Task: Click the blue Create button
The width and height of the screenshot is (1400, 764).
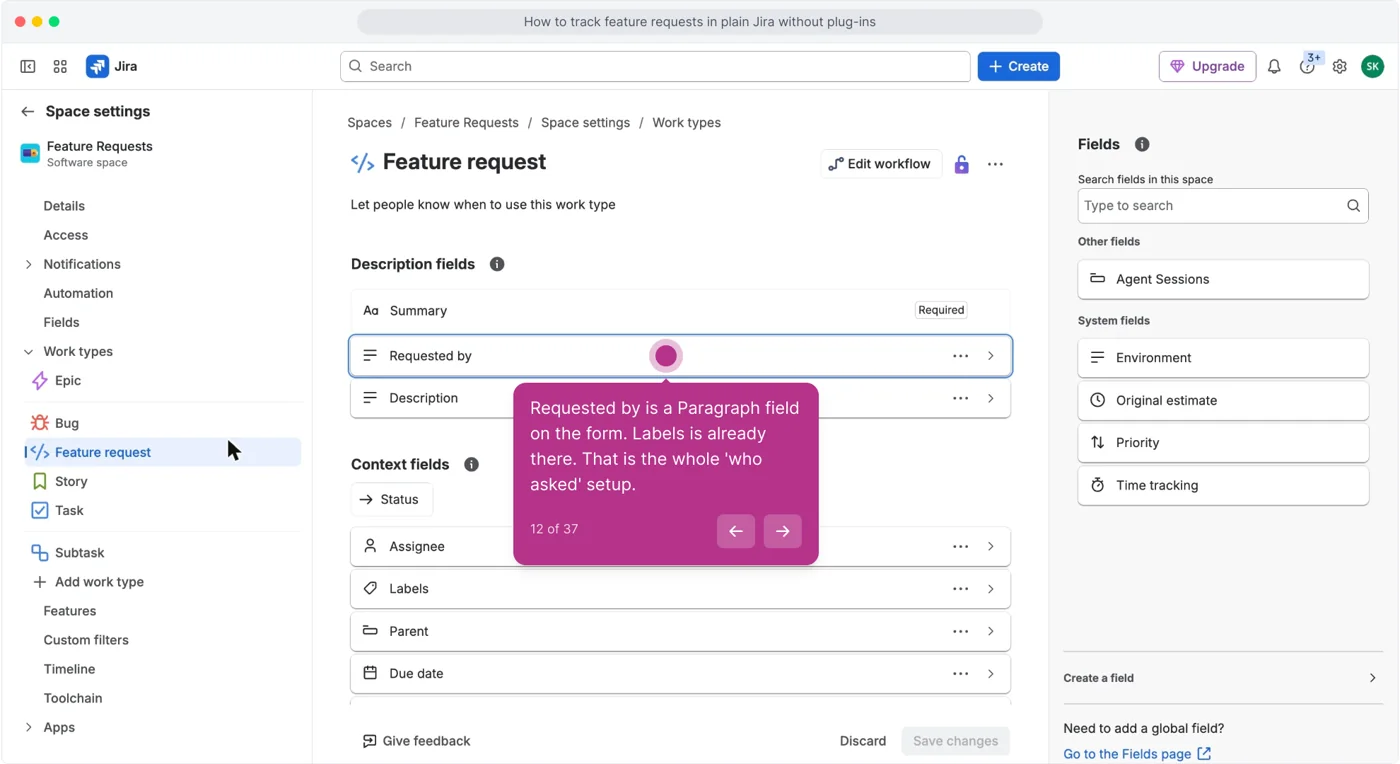Action: [1018, 66]
